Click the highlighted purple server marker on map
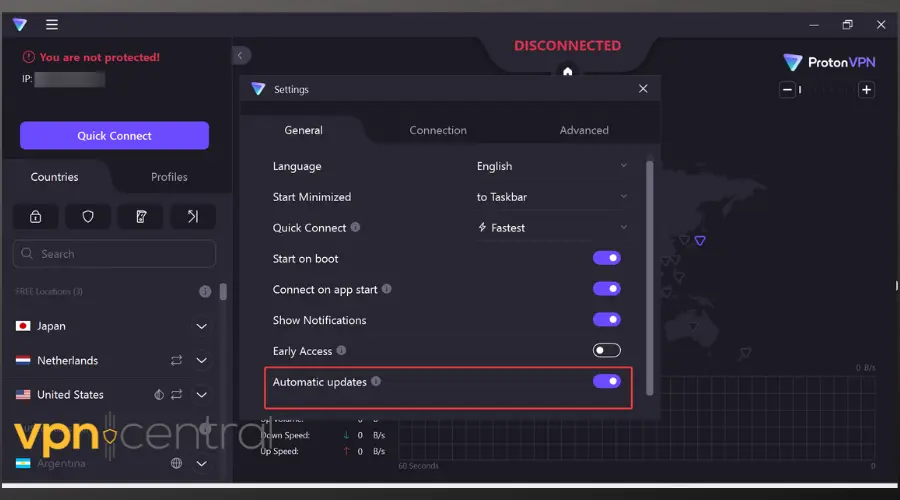Viewport: 900px width, 500px height. (700, 241)
